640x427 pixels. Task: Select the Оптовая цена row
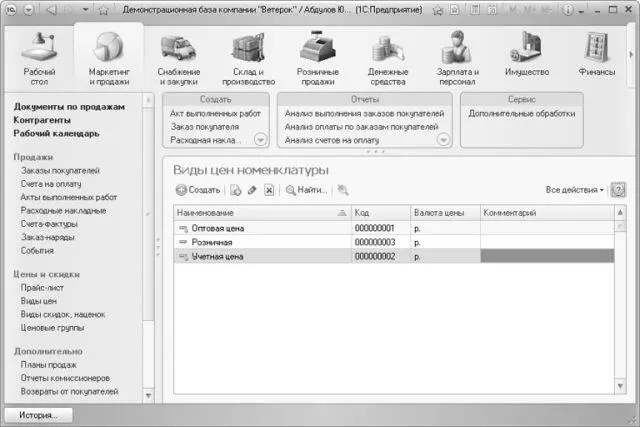click(394, 228)
